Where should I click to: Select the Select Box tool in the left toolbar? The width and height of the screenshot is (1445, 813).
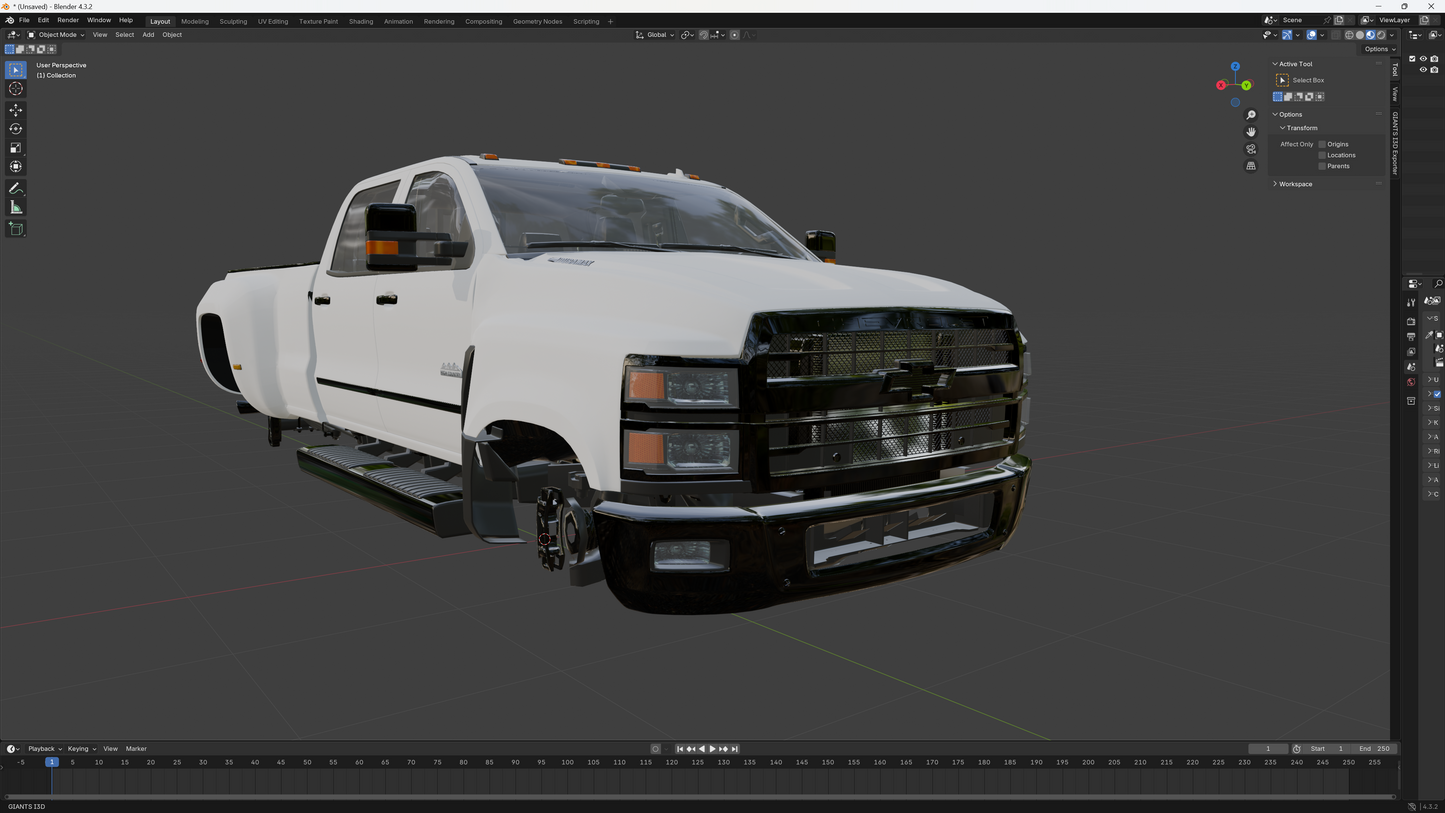[x=16, y=70]
